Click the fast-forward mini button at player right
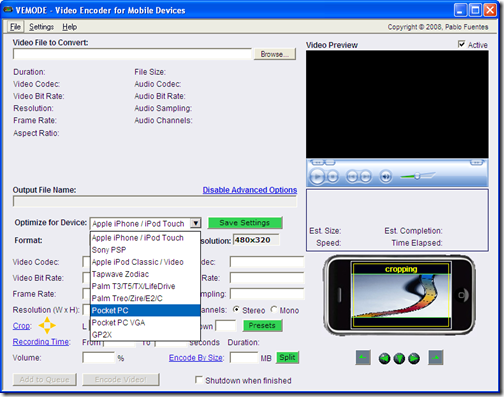The width and height of the screenshot is (504, 397). tap(476, 162)
